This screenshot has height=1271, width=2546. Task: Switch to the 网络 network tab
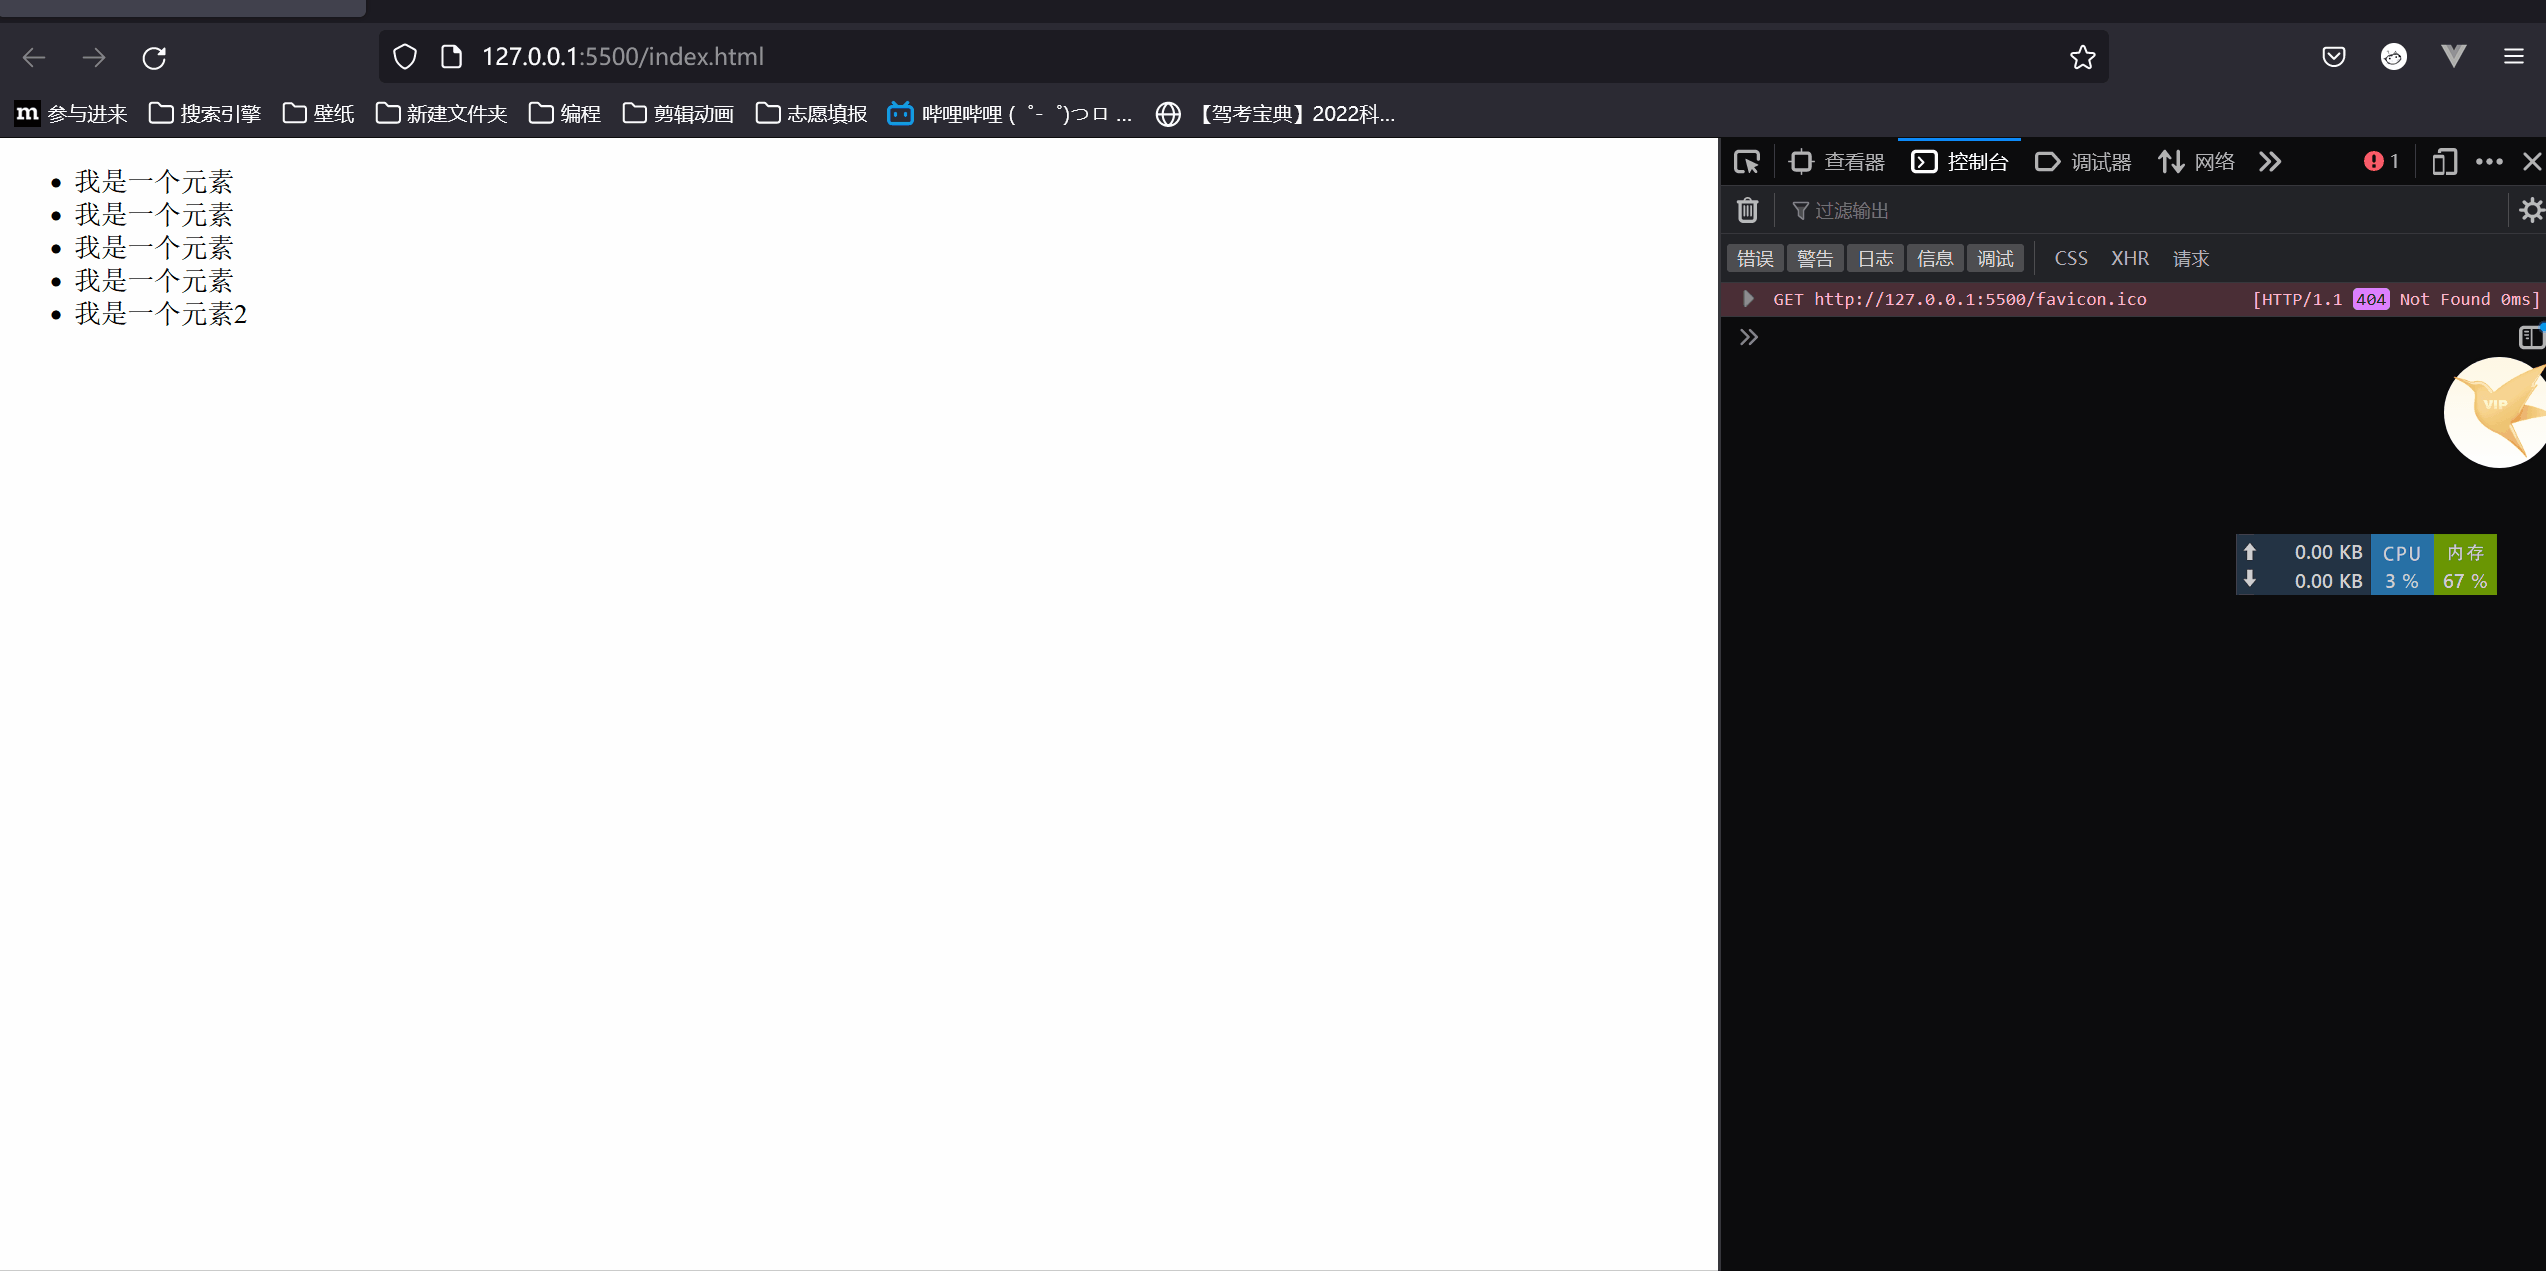click(x=2196, y=162)
